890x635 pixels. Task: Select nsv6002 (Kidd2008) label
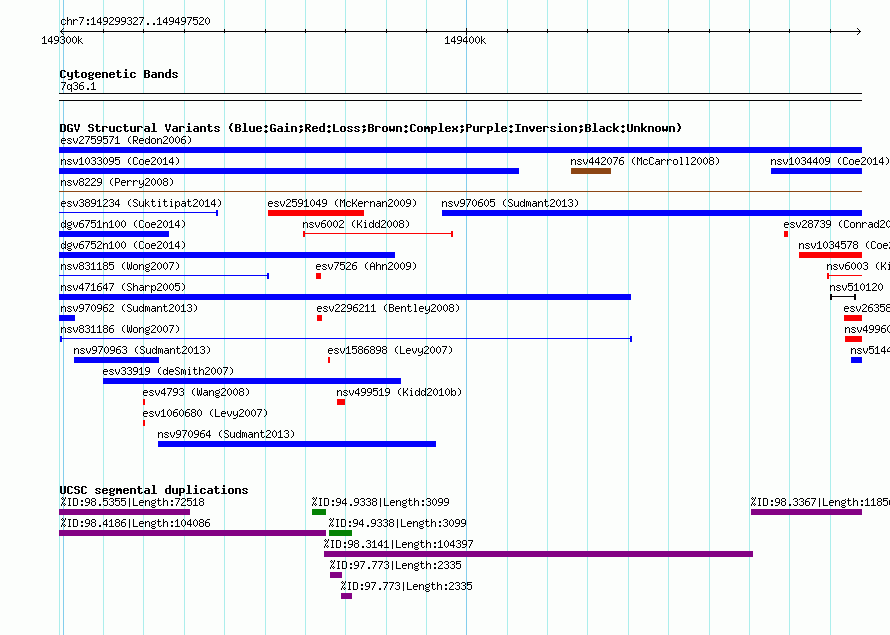pos(356,224)
